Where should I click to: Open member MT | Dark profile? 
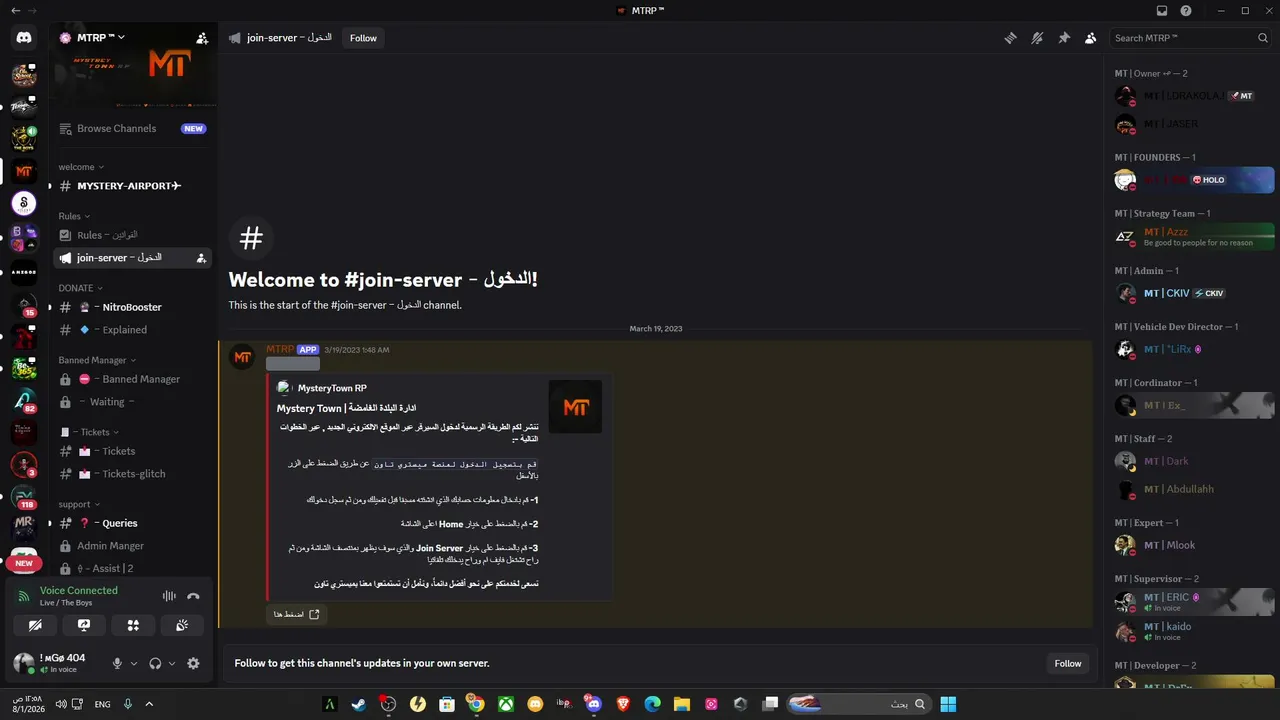1194,461
